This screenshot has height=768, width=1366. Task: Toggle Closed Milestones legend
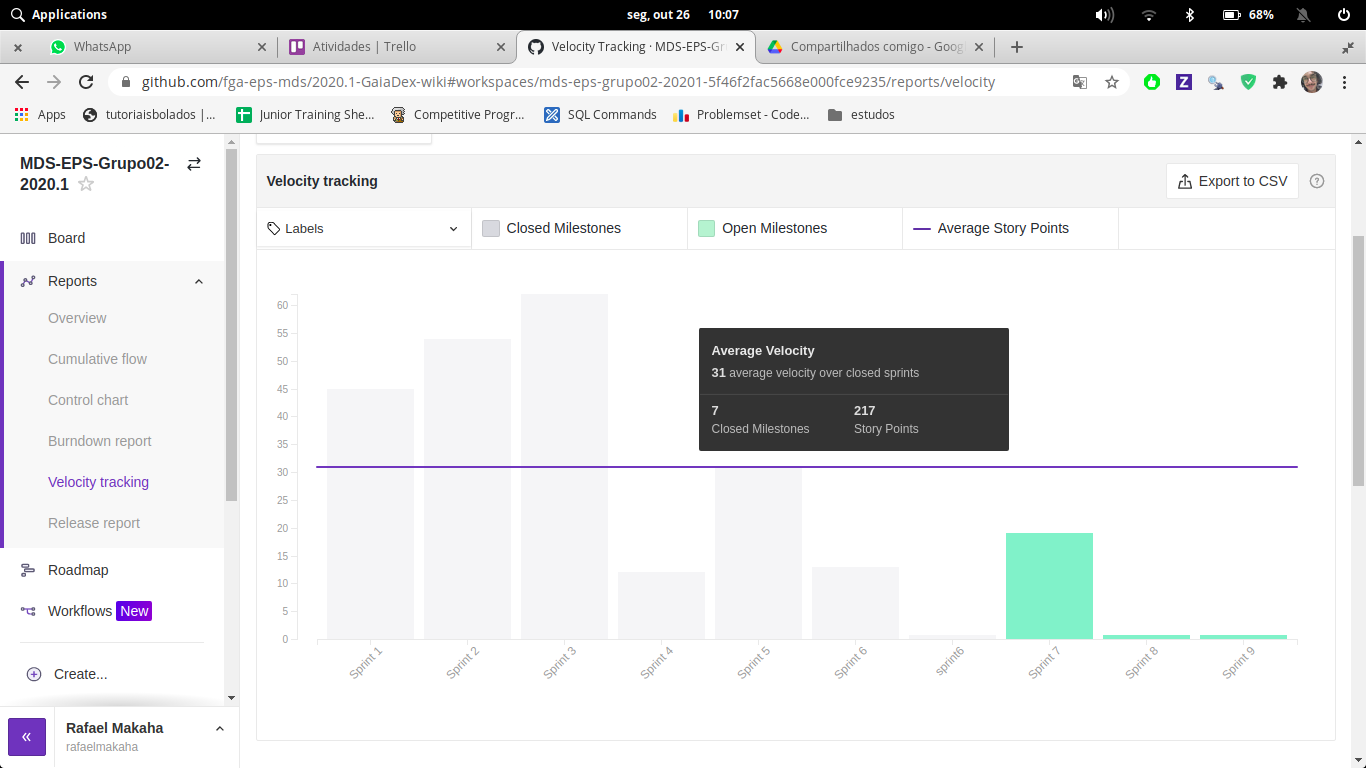551,228
